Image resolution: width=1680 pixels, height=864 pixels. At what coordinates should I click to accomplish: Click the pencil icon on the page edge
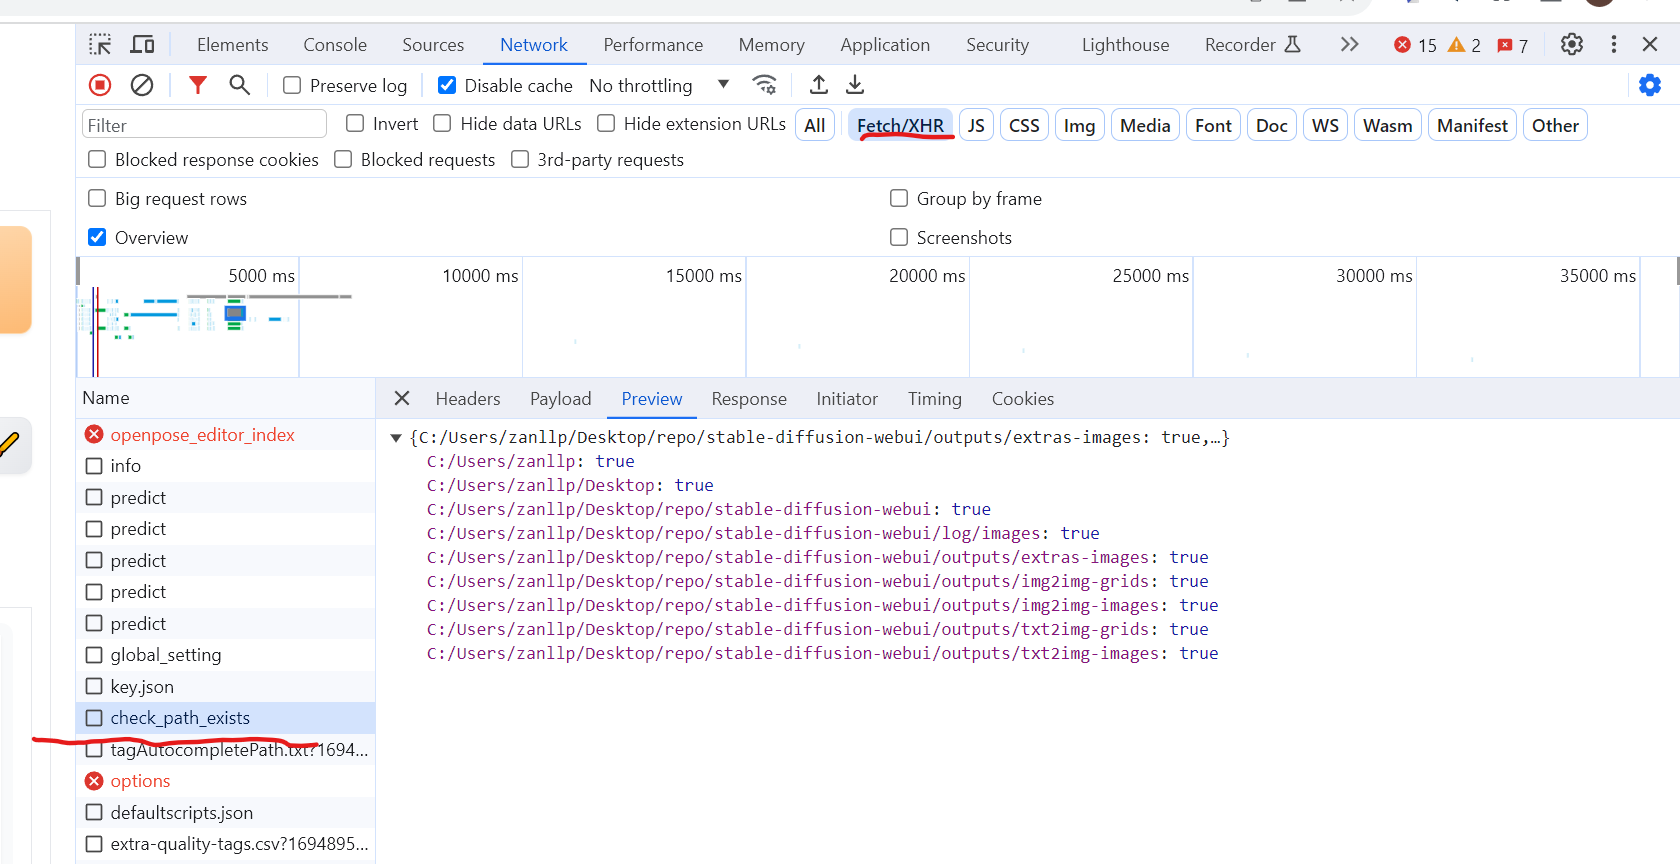tap(10, 444)
